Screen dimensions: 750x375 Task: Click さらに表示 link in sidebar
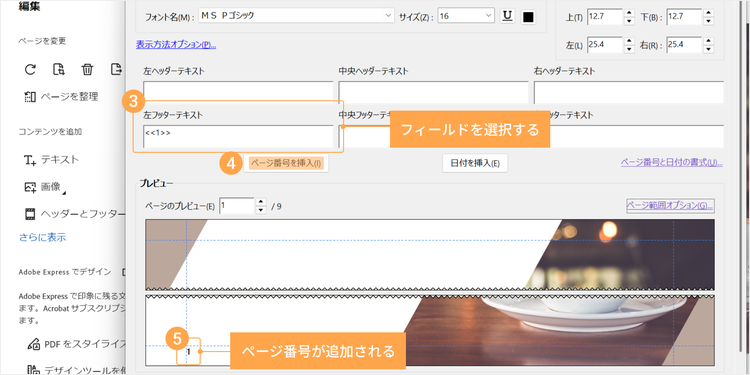tap(43, 237)
